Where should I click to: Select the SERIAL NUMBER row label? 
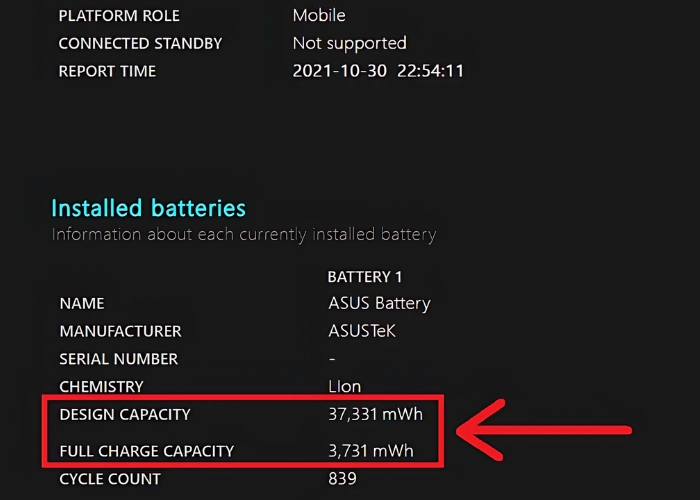118,359
